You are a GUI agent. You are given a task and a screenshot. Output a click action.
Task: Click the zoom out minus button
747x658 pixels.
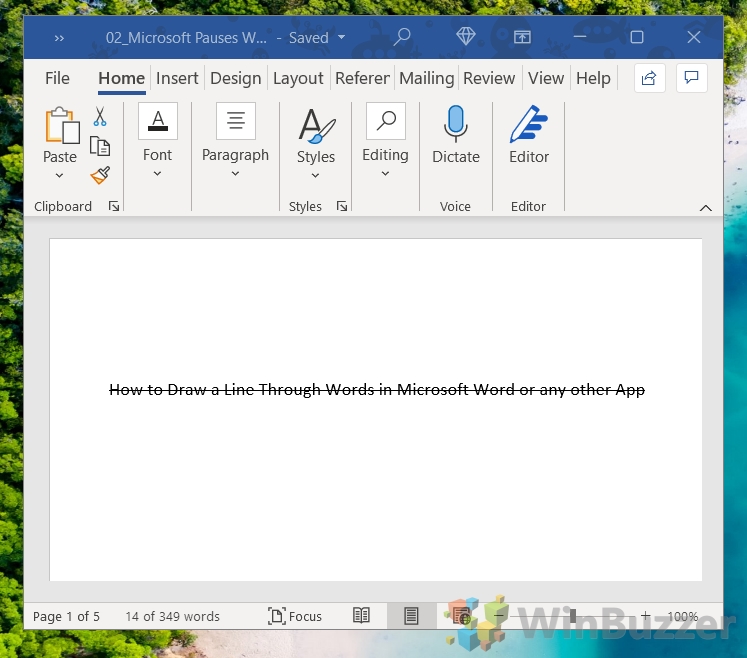point(499,616)
